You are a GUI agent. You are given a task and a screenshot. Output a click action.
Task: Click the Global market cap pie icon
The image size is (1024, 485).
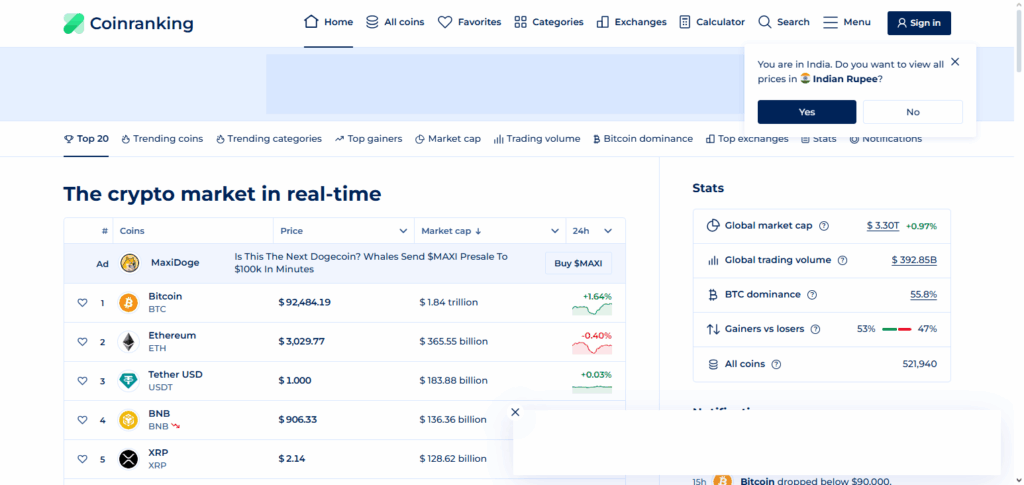712,226
